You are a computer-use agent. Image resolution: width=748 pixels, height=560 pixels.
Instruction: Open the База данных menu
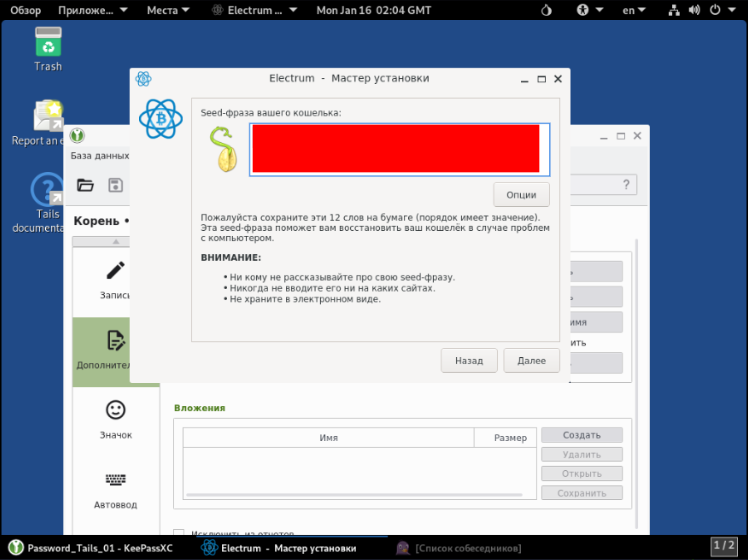click(100, 156)
